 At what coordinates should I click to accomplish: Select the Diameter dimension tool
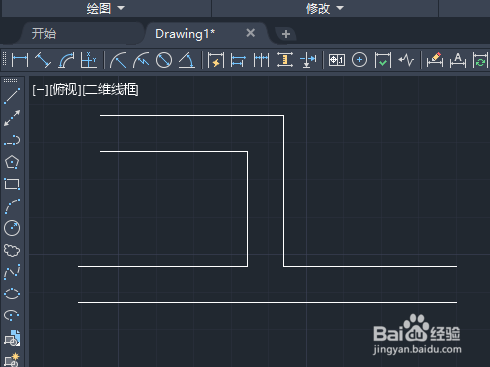[164, 60]
